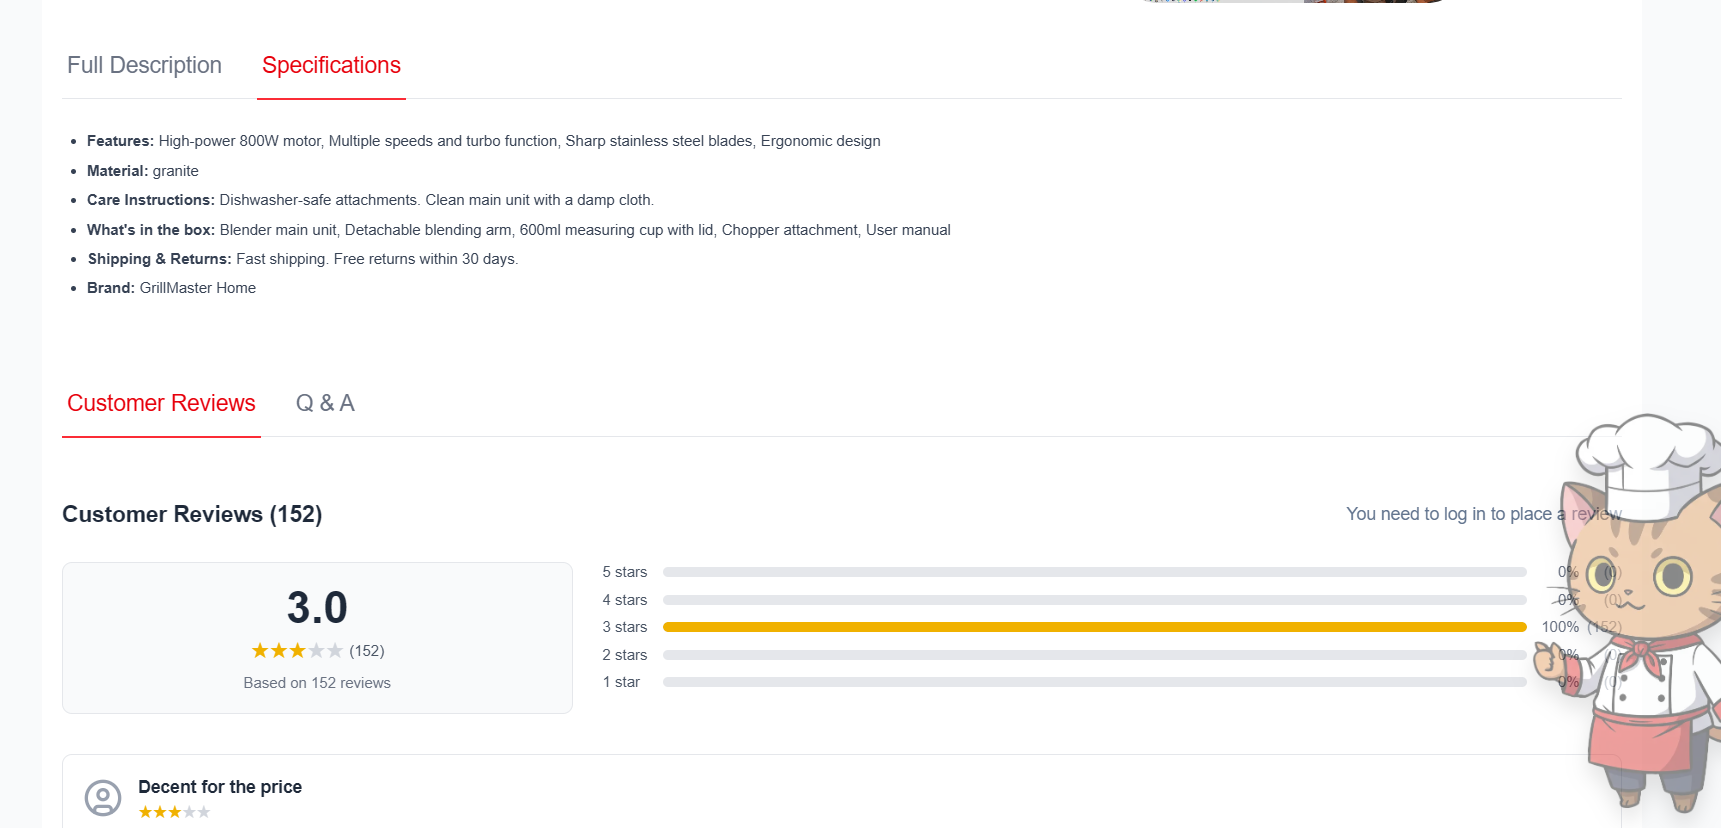This screenshot has height=828, width=1721.
Task: Click the Based on 152 reviews text
Action: tap(317, 683)
